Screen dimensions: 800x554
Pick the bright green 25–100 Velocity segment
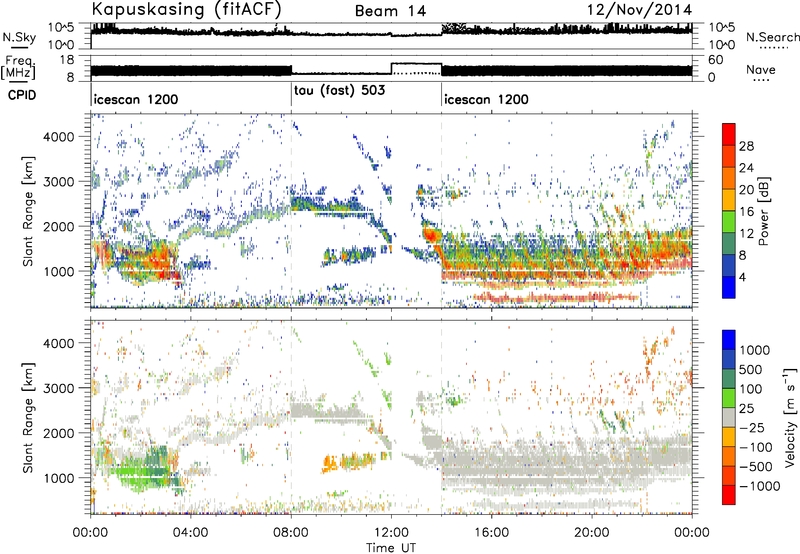pos(729,398)
